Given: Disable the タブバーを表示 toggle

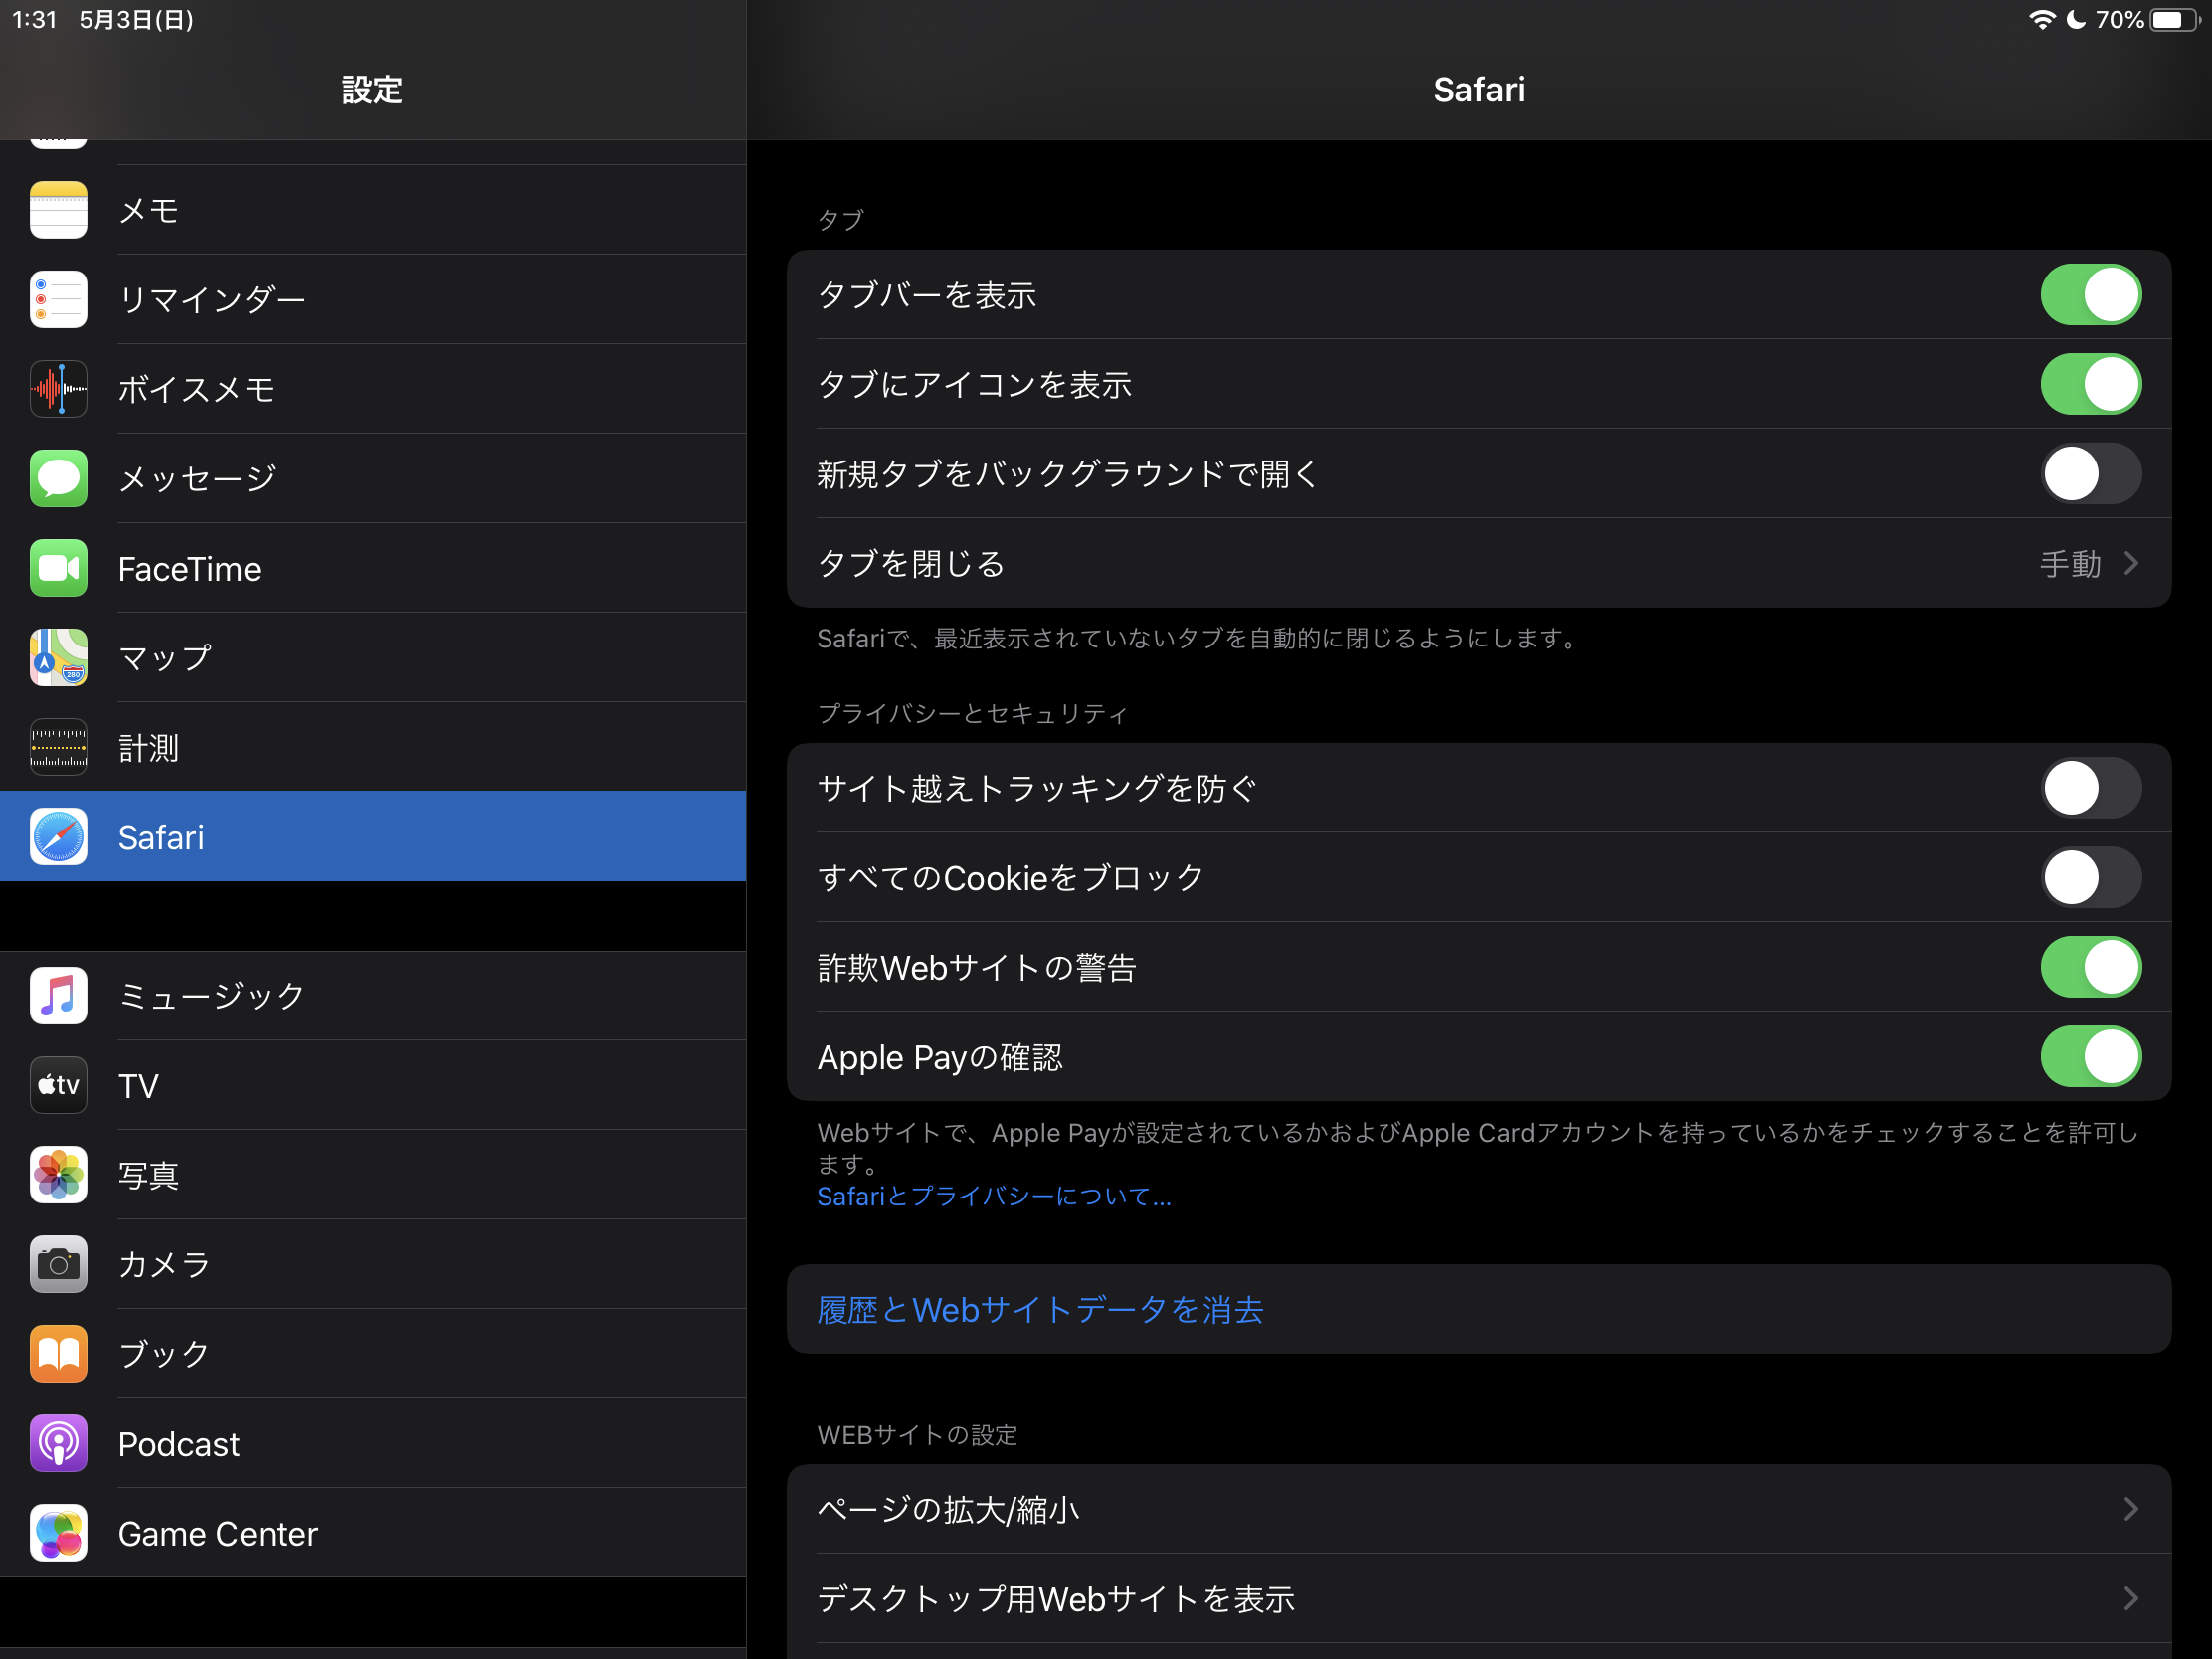Looking at the screenshot, I should click(x=2089, y=295).
